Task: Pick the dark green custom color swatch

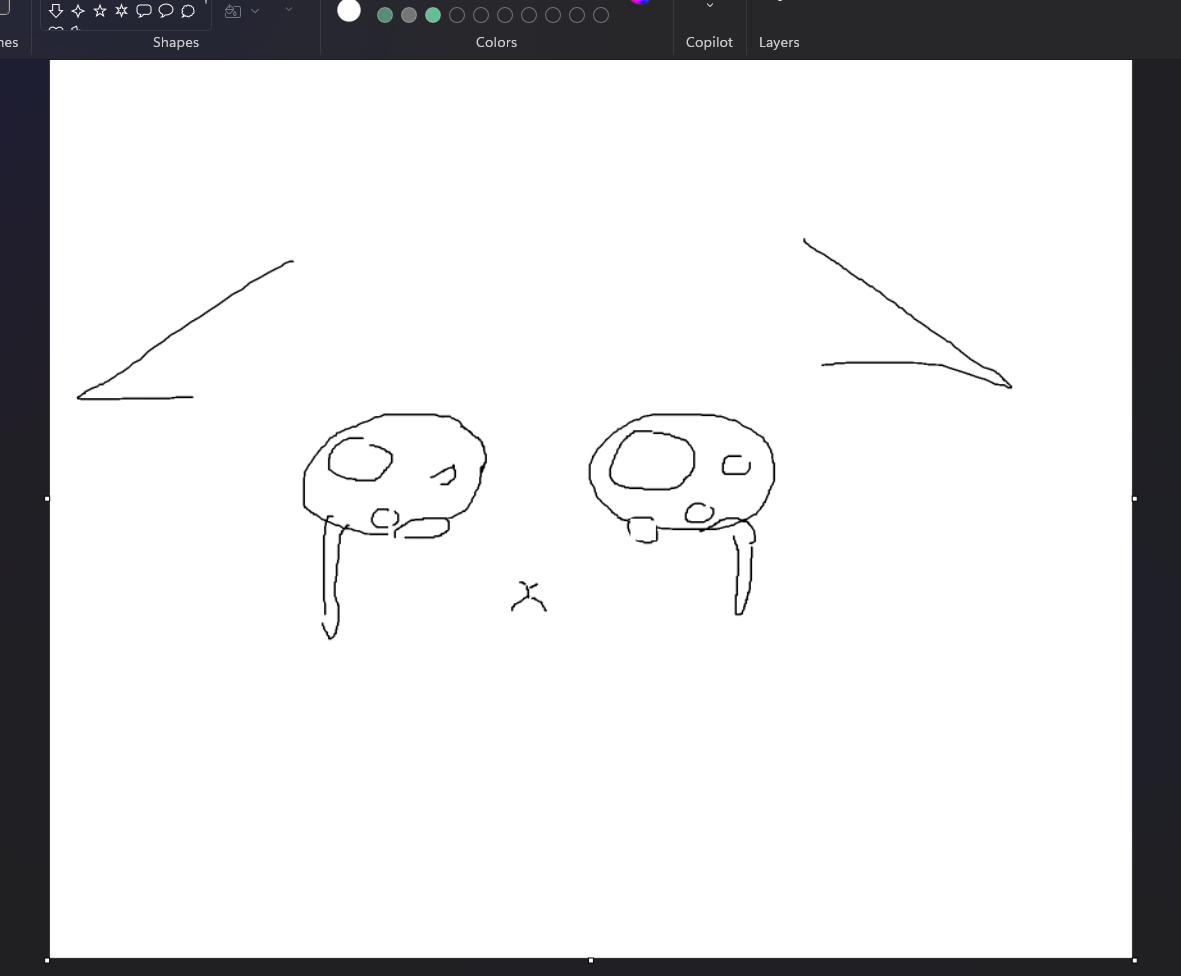Action: point(385,15)
